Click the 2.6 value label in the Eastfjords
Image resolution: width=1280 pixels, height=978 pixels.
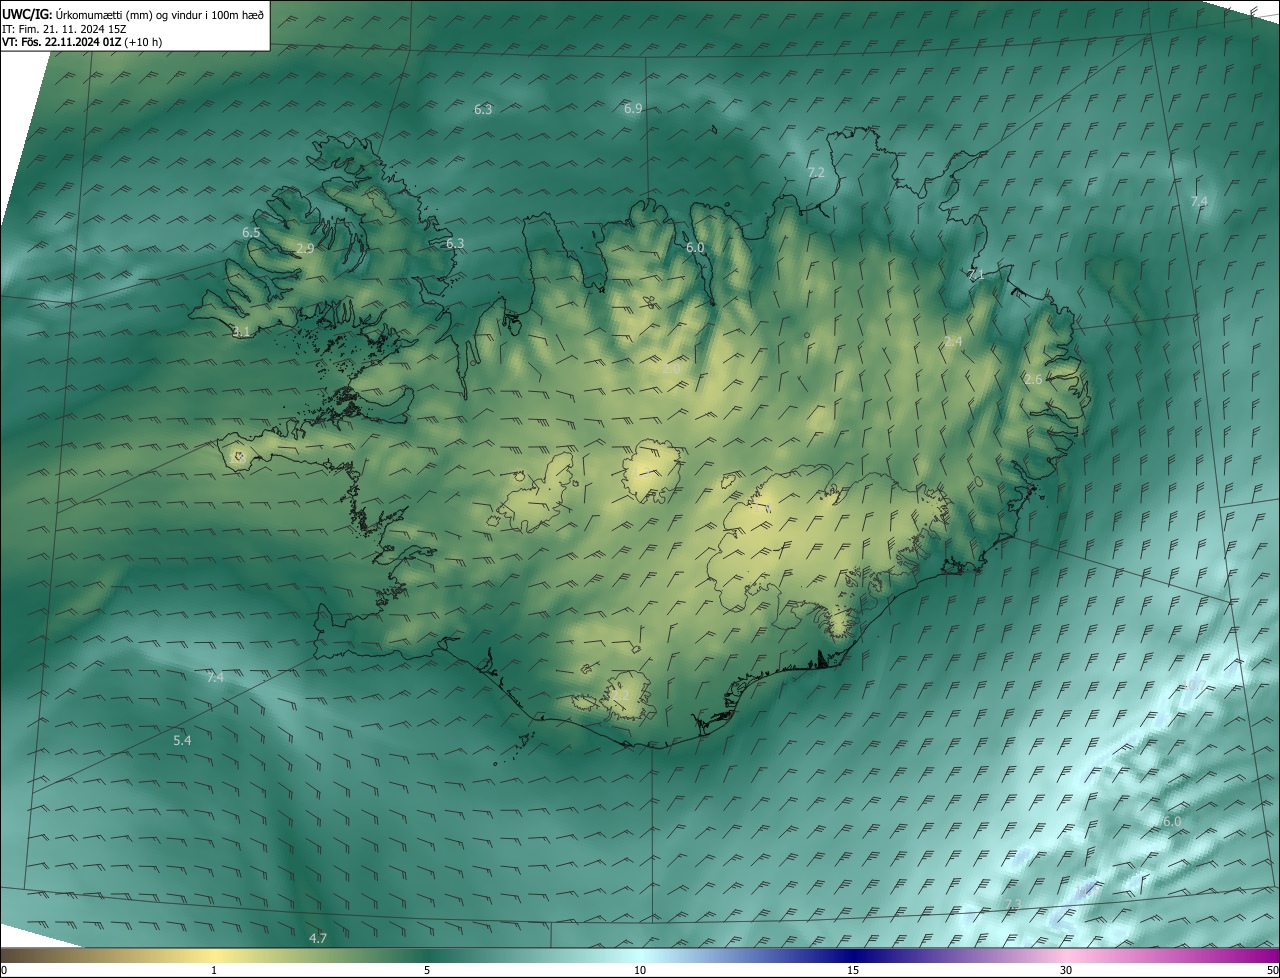1033,379
